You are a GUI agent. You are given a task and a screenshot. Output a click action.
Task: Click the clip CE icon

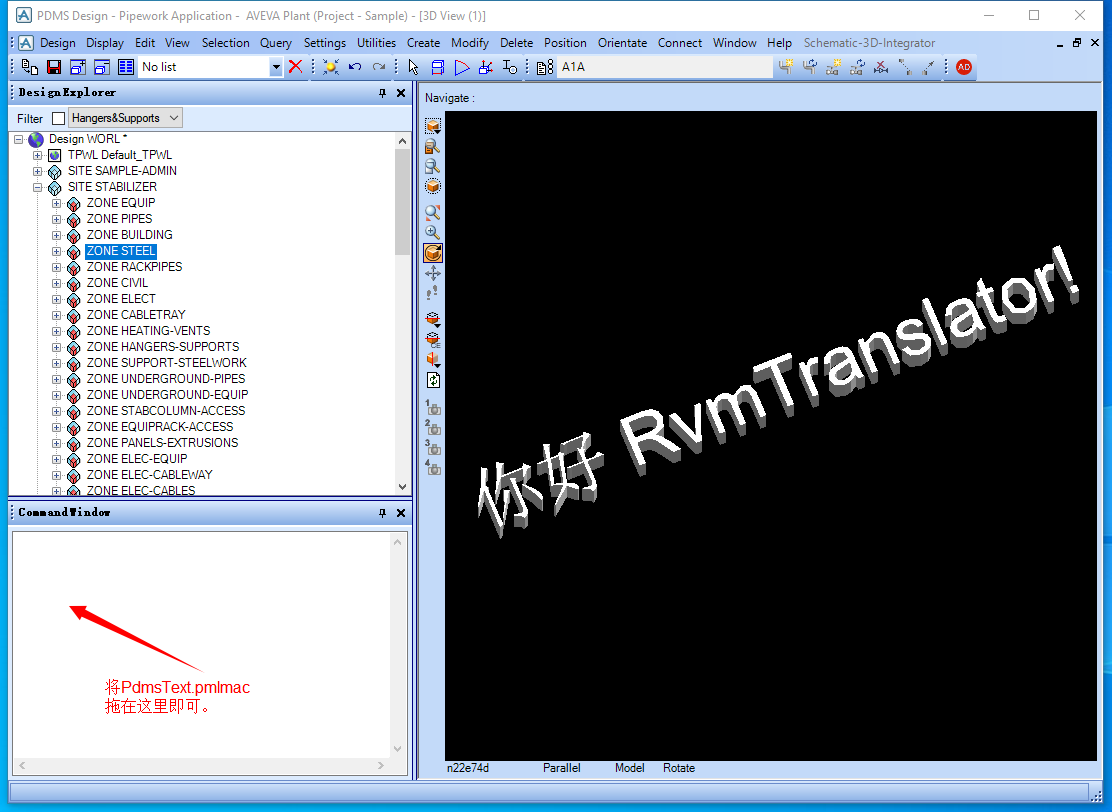433,340
